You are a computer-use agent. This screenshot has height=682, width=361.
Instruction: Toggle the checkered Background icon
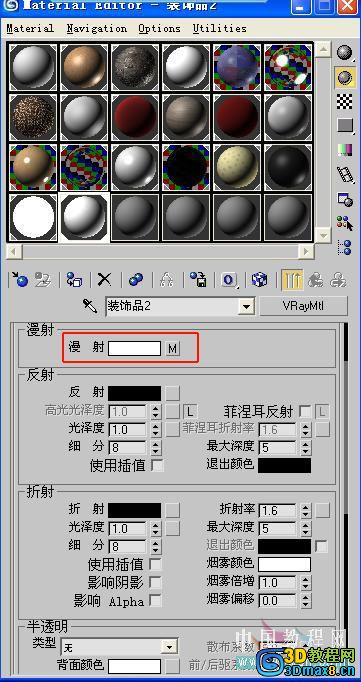point(345,102)
